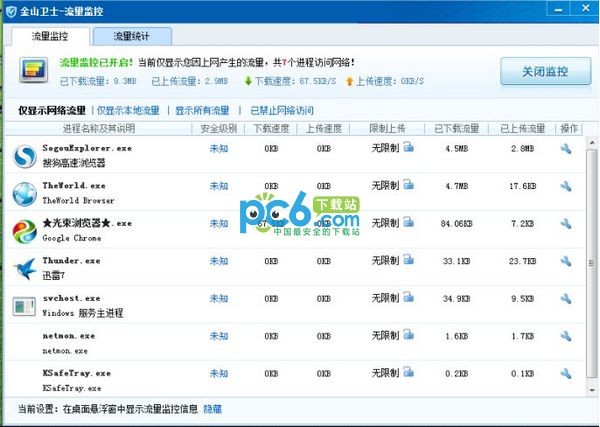Click 隐藏 link at bottom

(x=212, y=409)
